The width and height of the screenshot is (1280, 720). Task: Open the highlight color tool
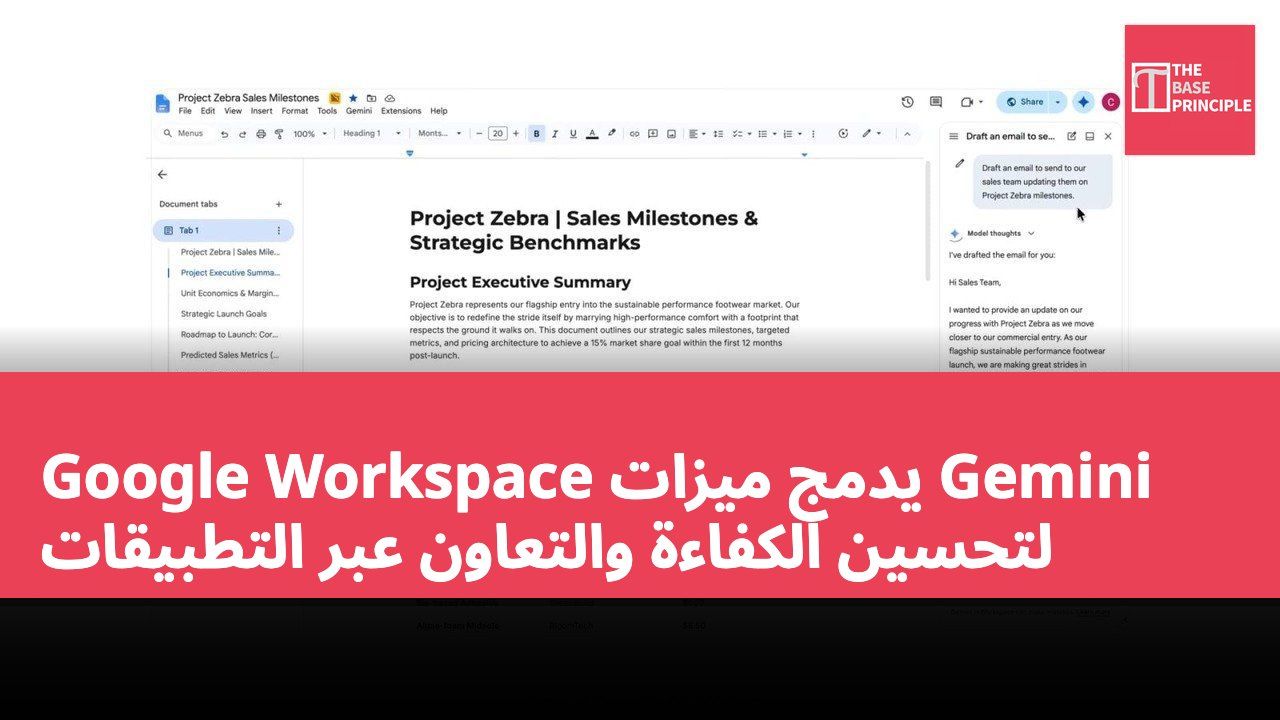(x=611, y=133)
